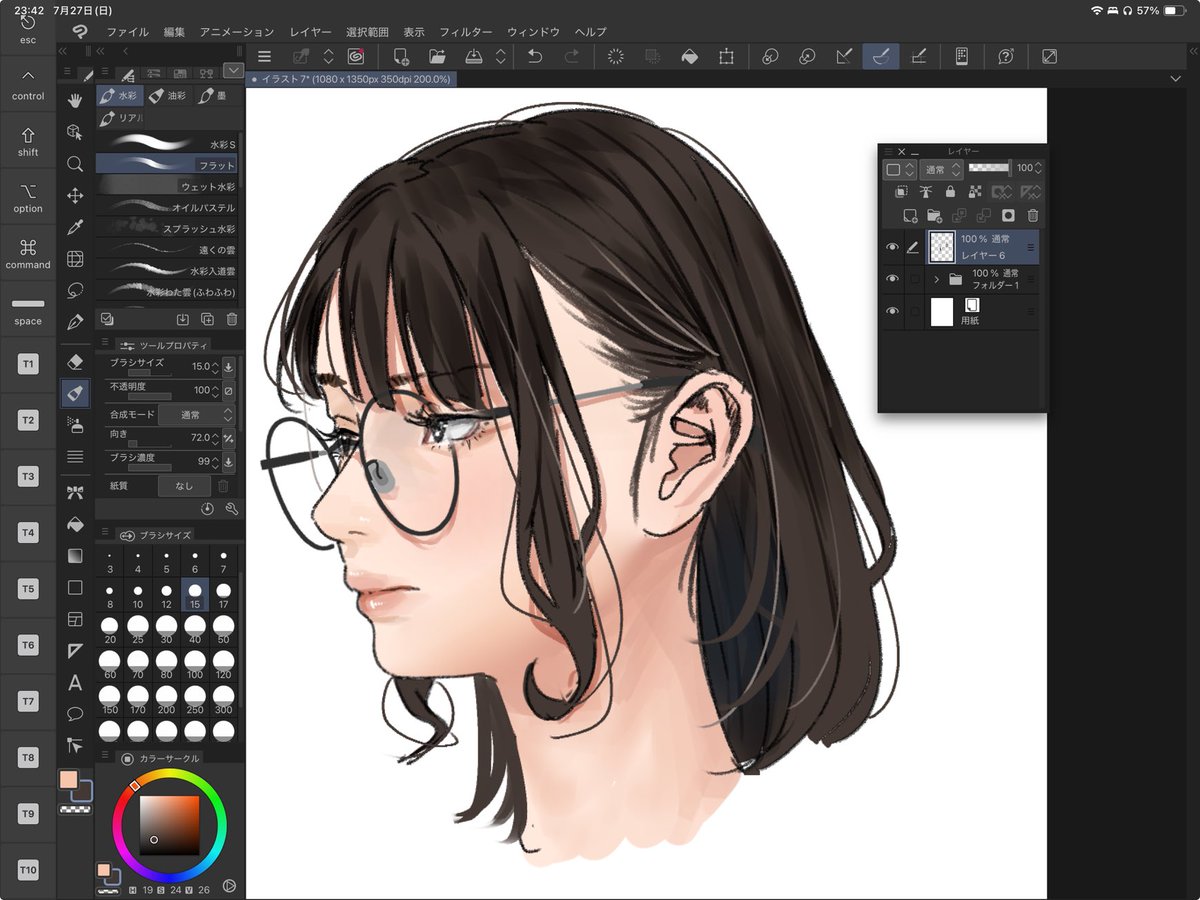Switch to the 油彩 sub tool tab
The image size is (1200, 900).
tap(168, 96)
